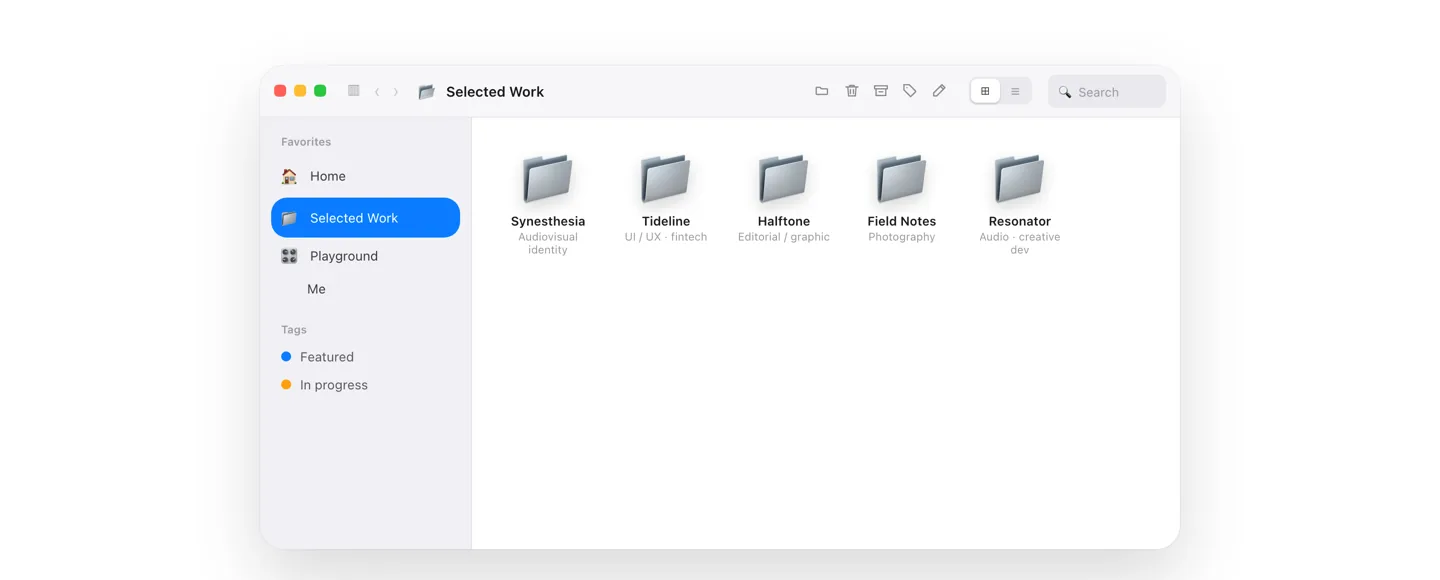This screenshot has width=1440, height=580.
Task: Toggle the sidebar with the toolbar sidebar icon
Action: (353, 91)
